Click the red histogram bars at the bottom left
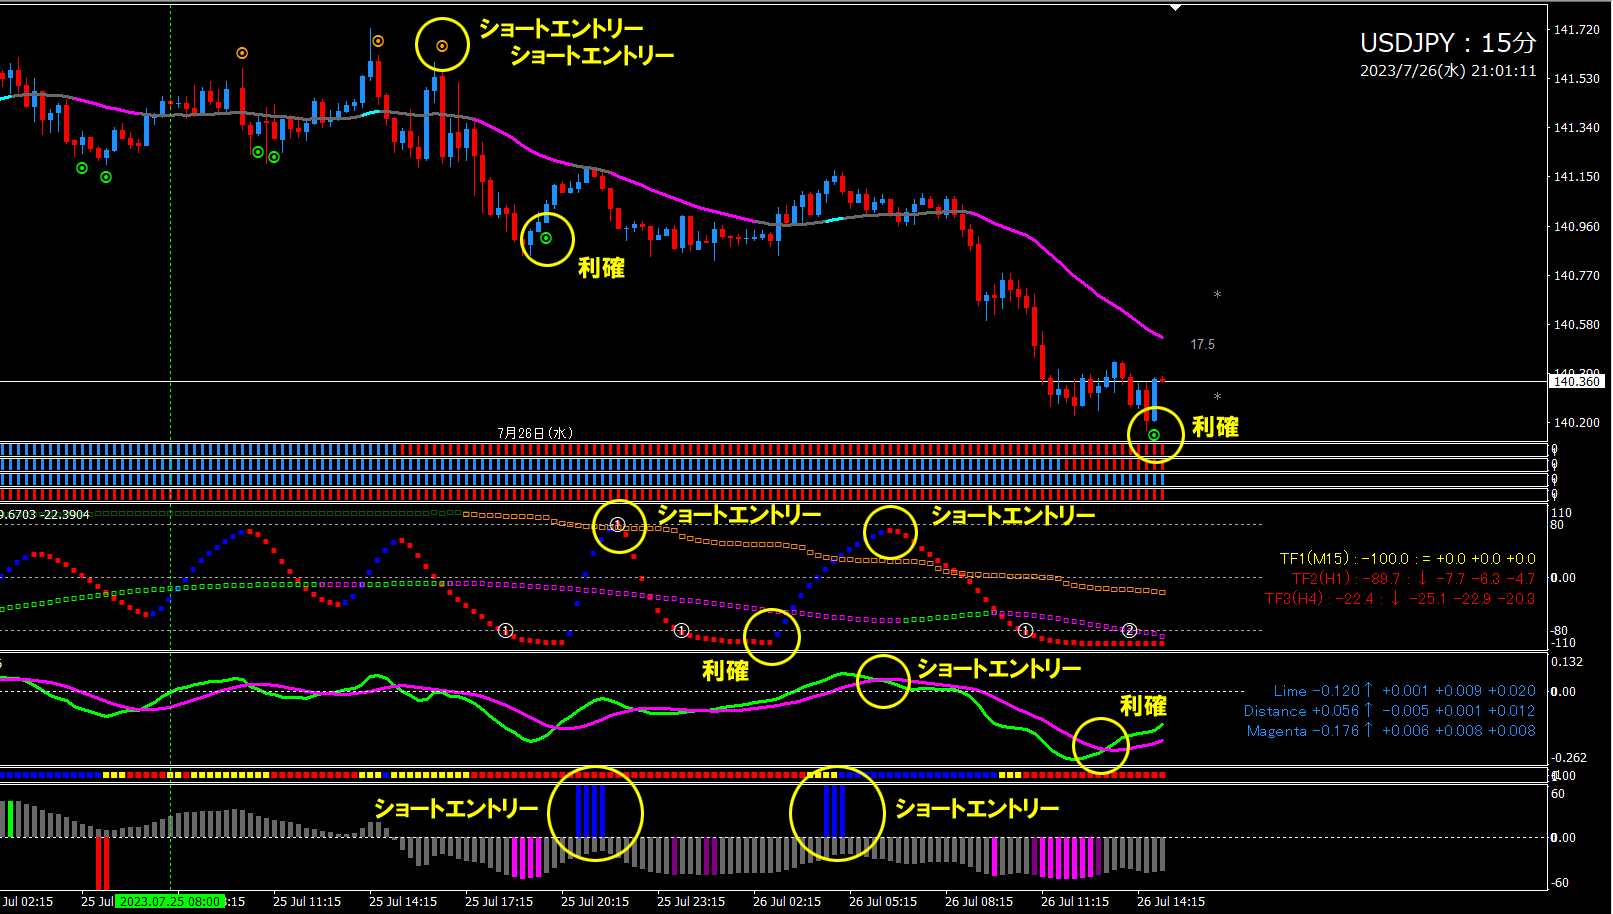The width and height of the screenshot is (1613, 914). (102, 863)
